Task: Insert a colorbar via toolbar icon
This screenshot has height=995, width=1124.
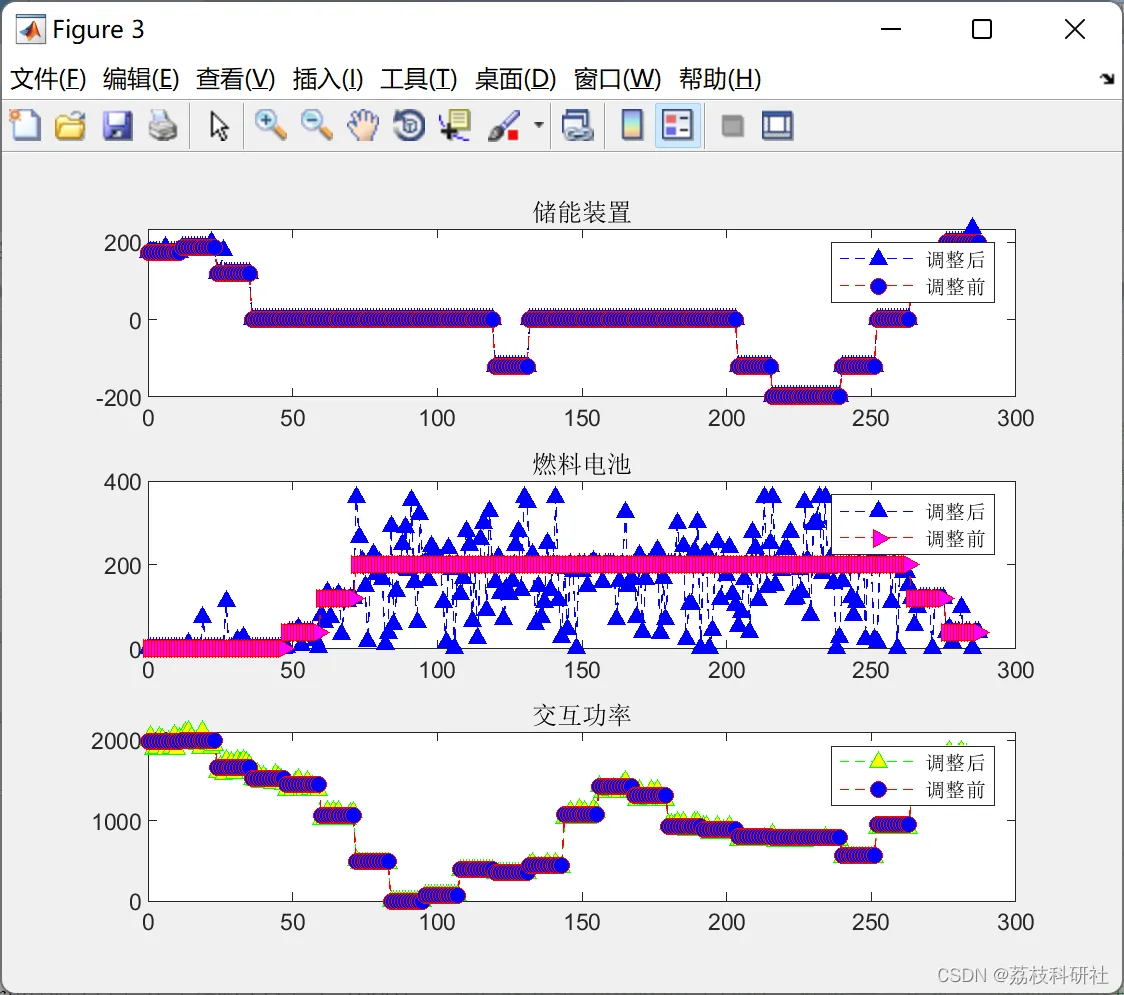Action: click(632, 126)
